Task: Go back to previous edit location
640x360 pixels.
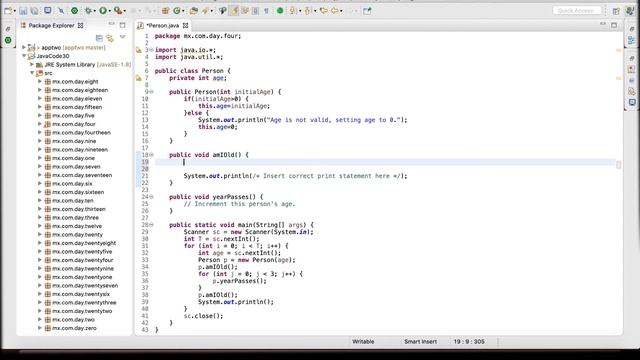Action: [x=324, y=11]
